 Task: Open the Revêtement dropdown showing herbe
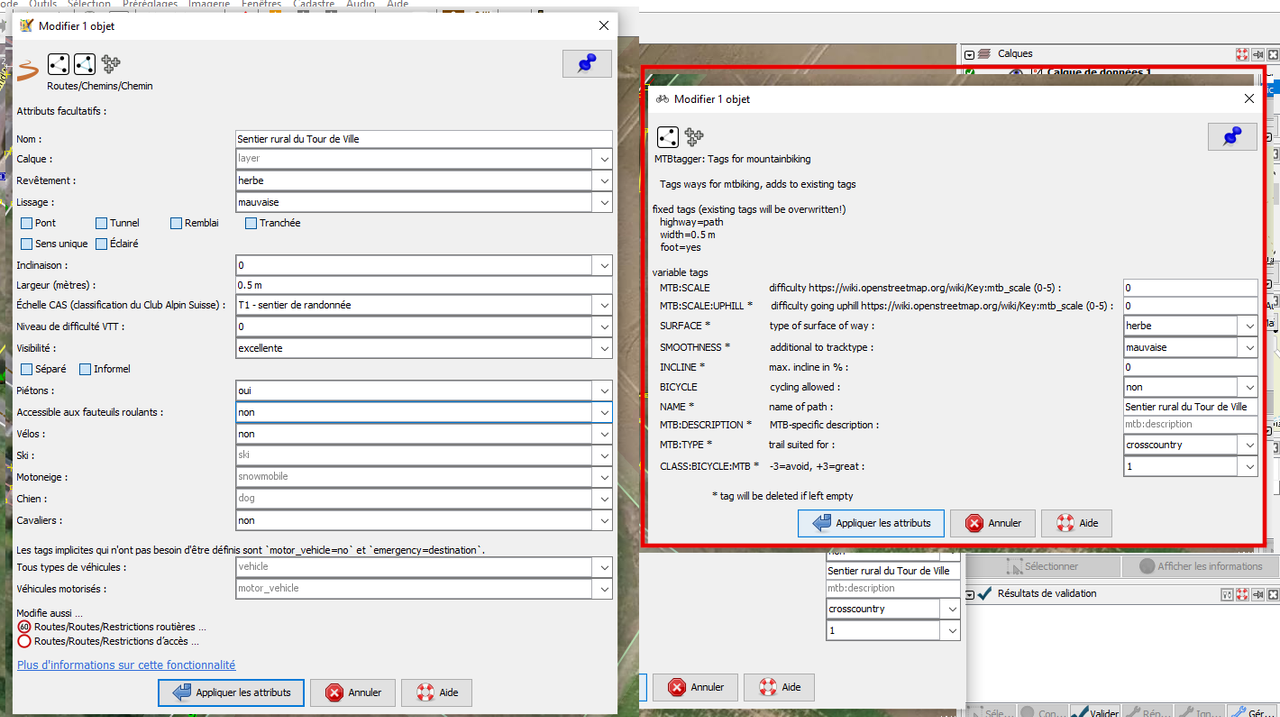tap(603, 181)
